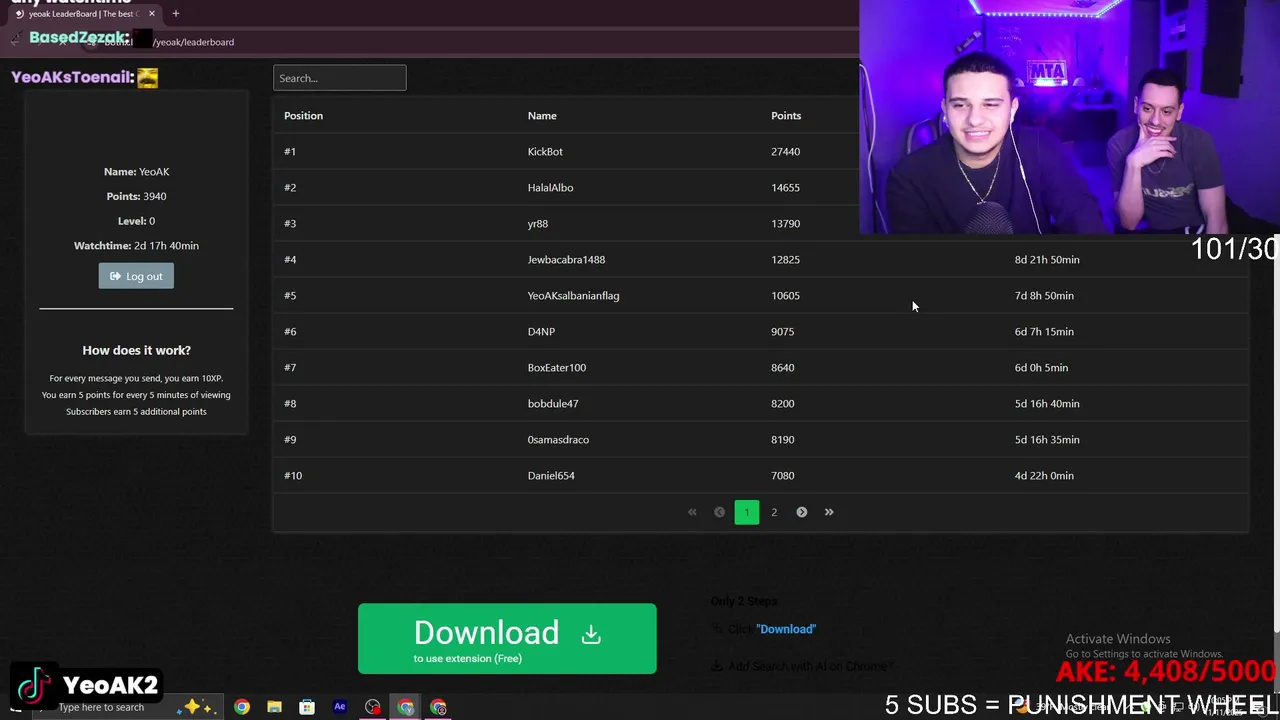Click the 8200 points value
This screenshot has width=1280, height=720.
point(782,404)
